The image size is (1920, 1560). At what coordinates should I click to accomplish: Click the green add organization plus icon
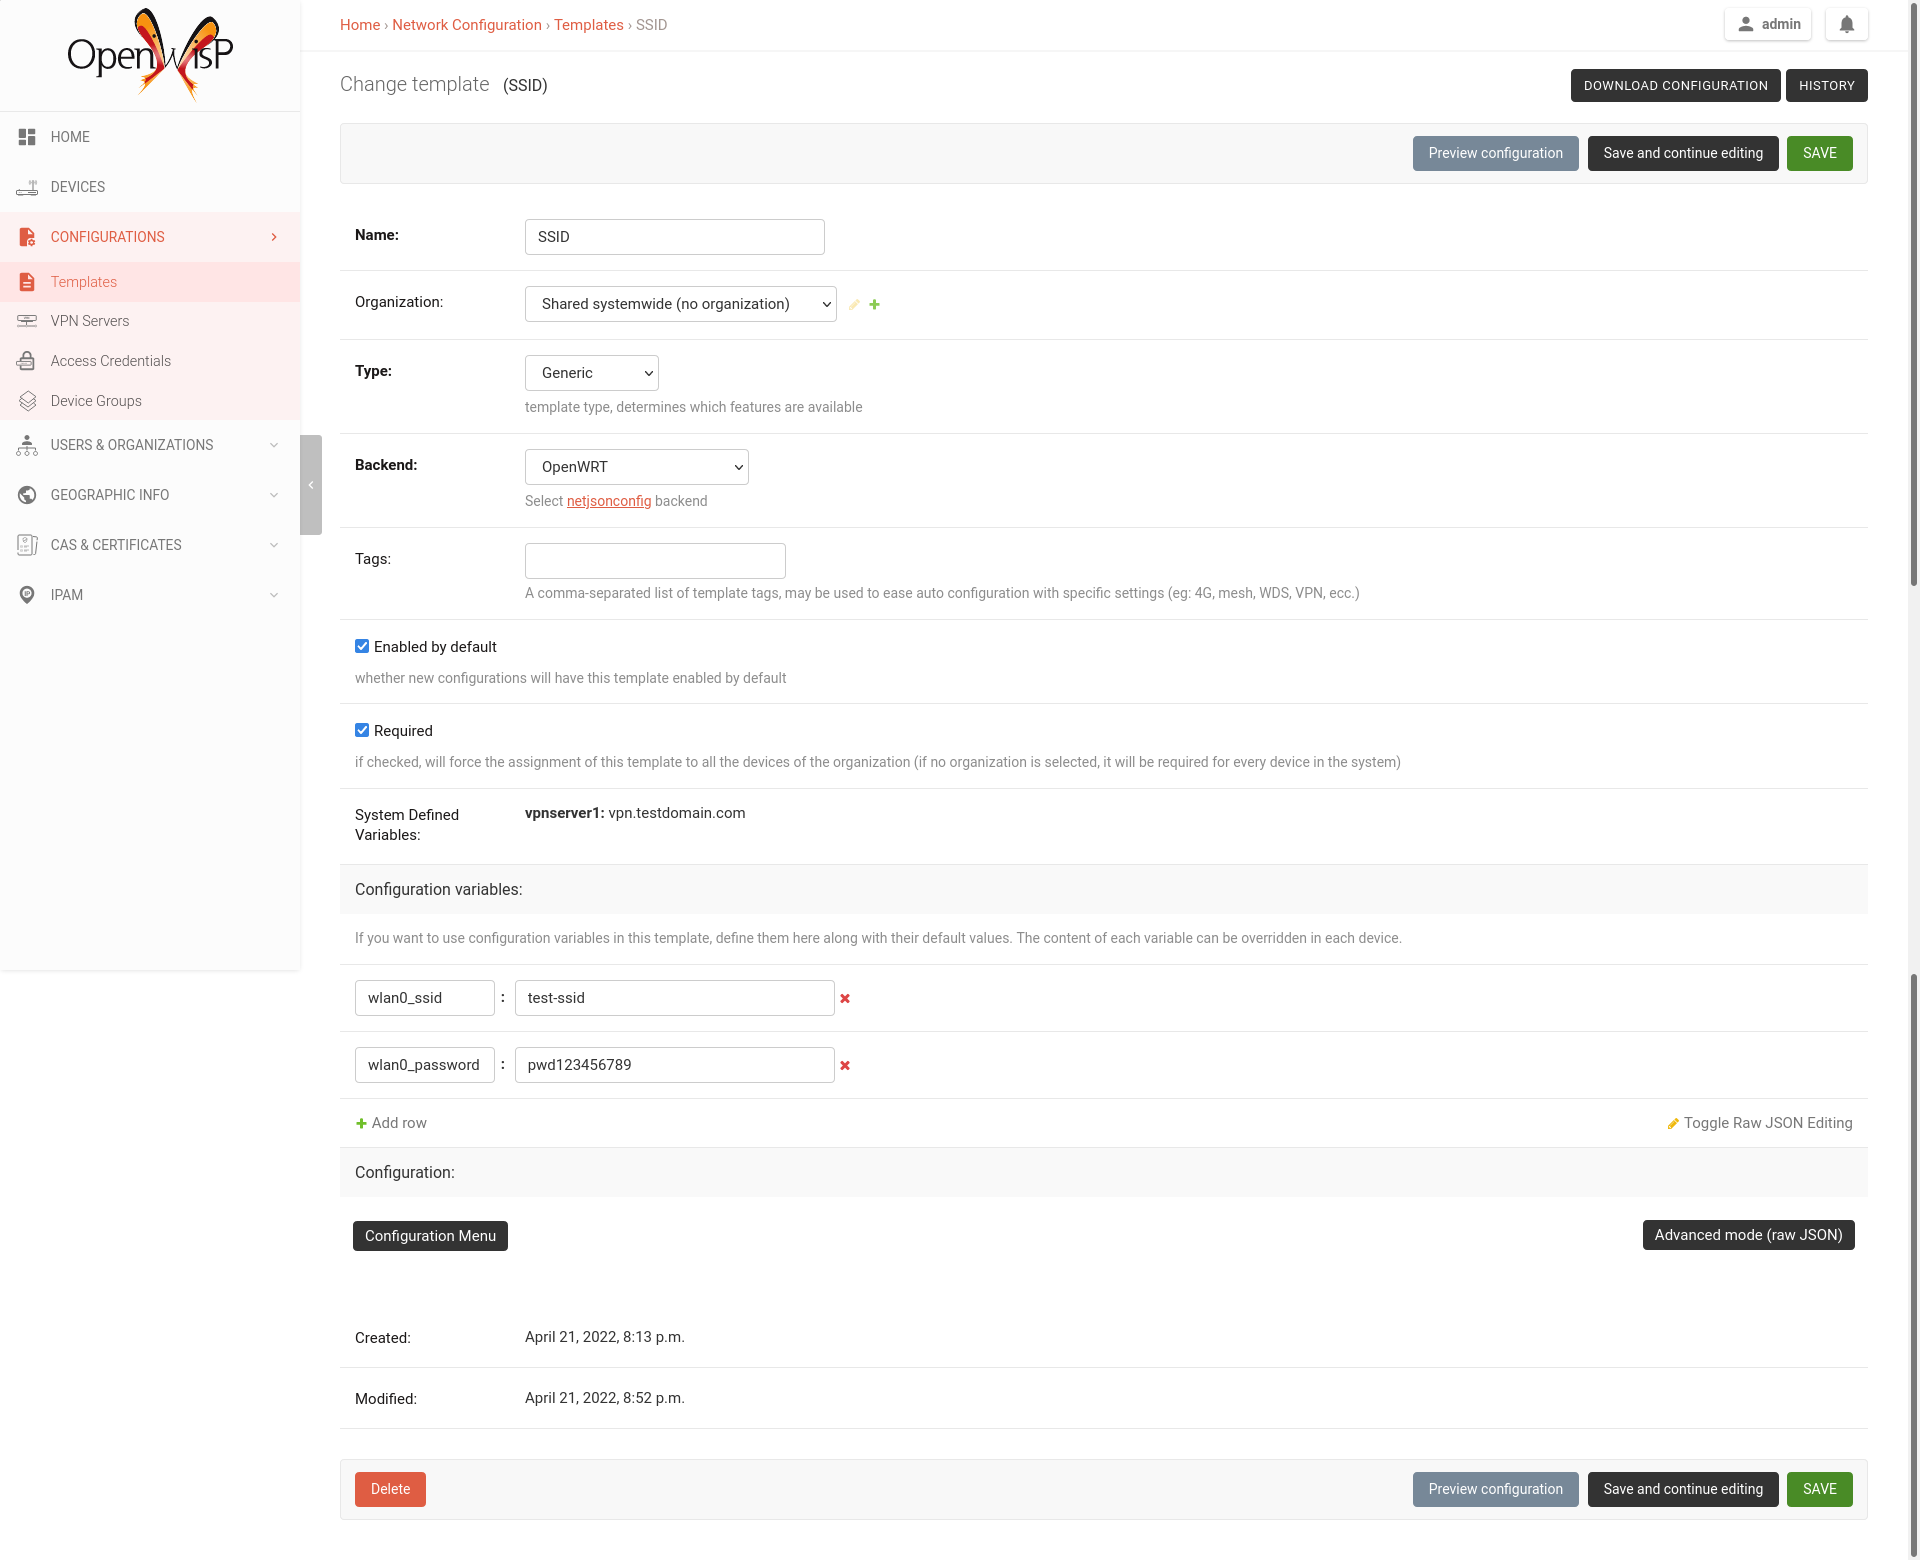point(875,305)
